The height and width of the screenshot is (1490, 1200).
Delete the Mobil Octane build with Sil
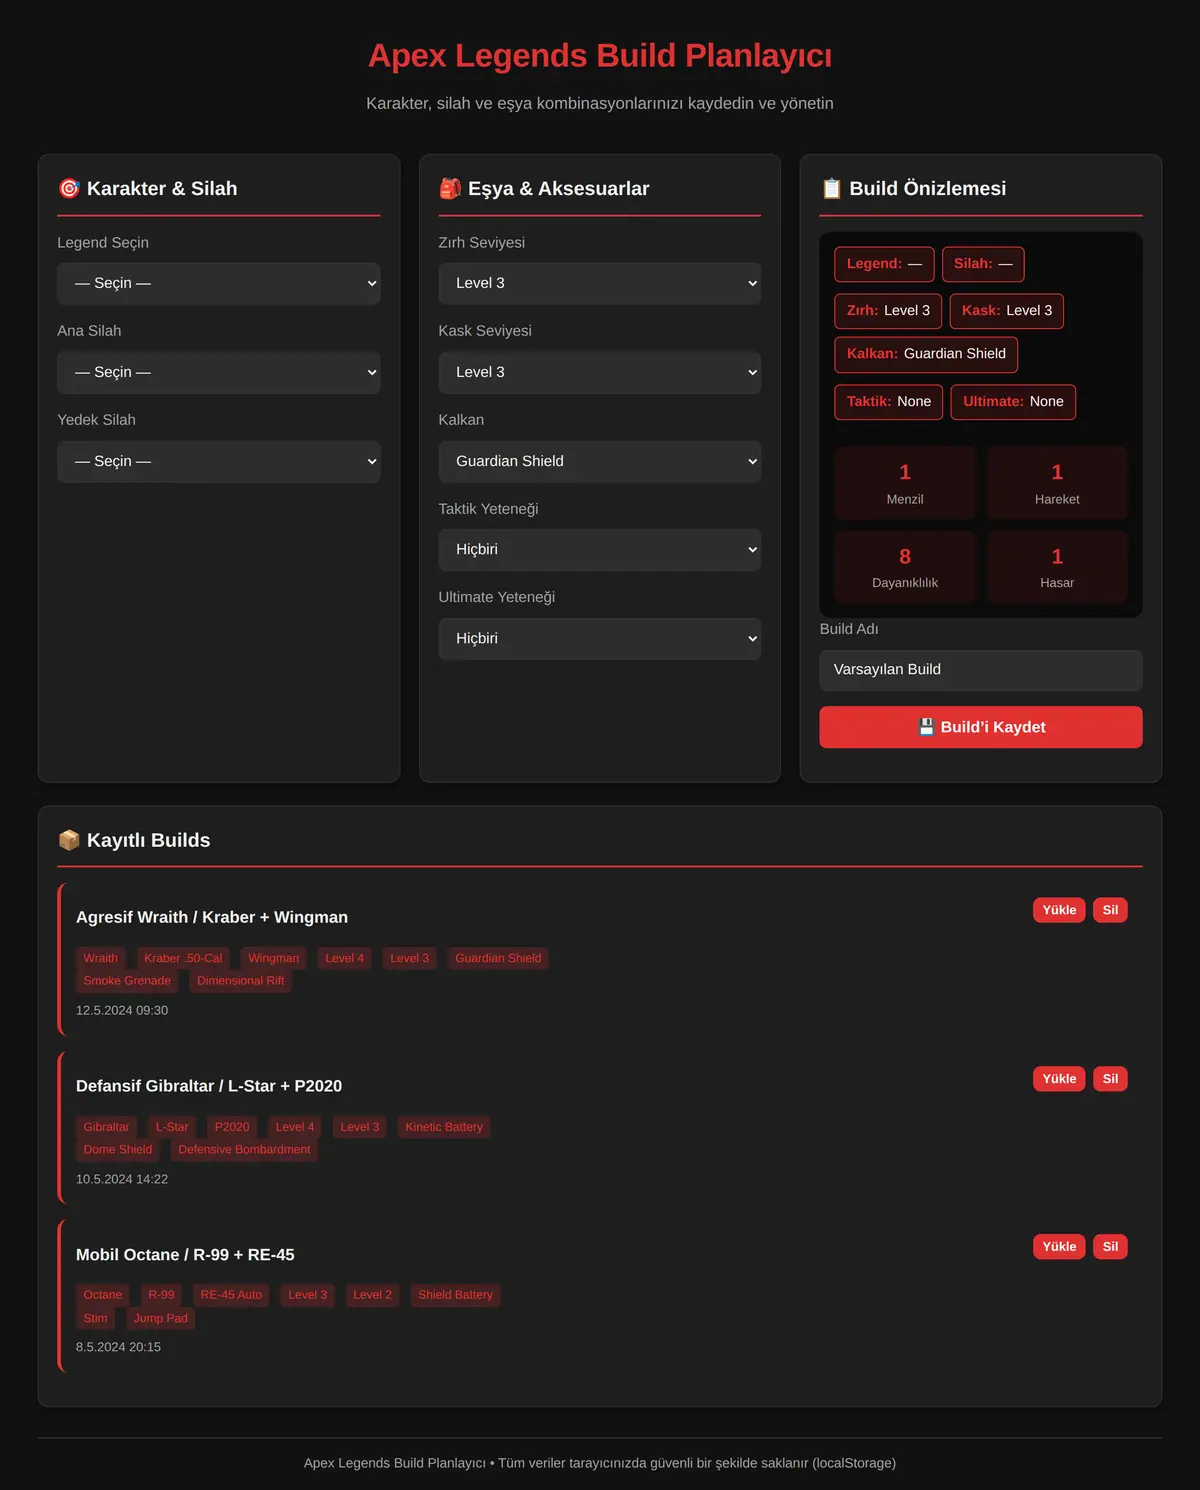pyautogui.click(x=1110, y=1247)
